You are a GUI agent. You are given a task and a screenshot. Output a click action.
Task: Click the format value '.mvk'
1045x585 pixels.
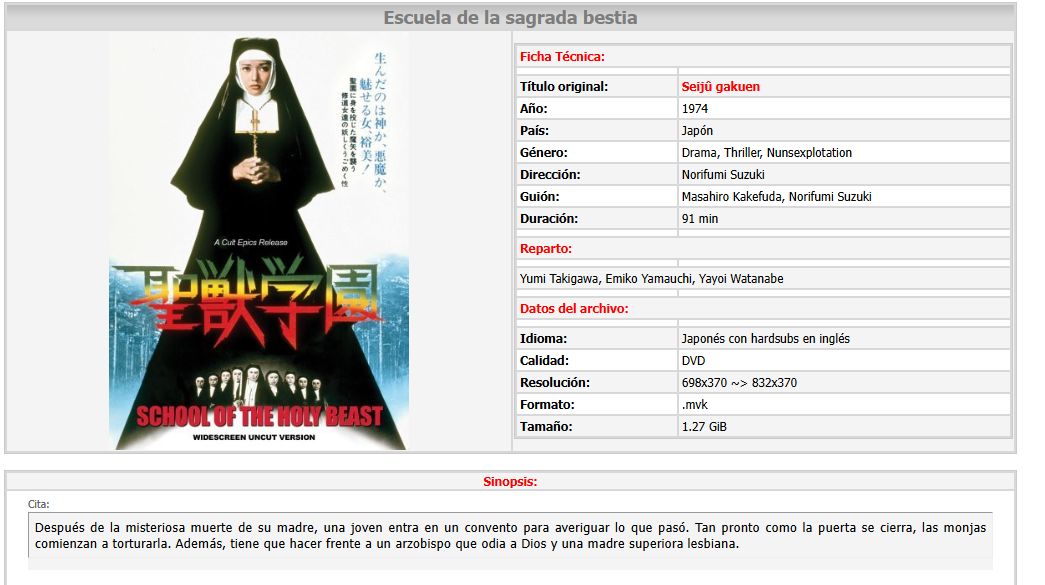click(694, 405)
